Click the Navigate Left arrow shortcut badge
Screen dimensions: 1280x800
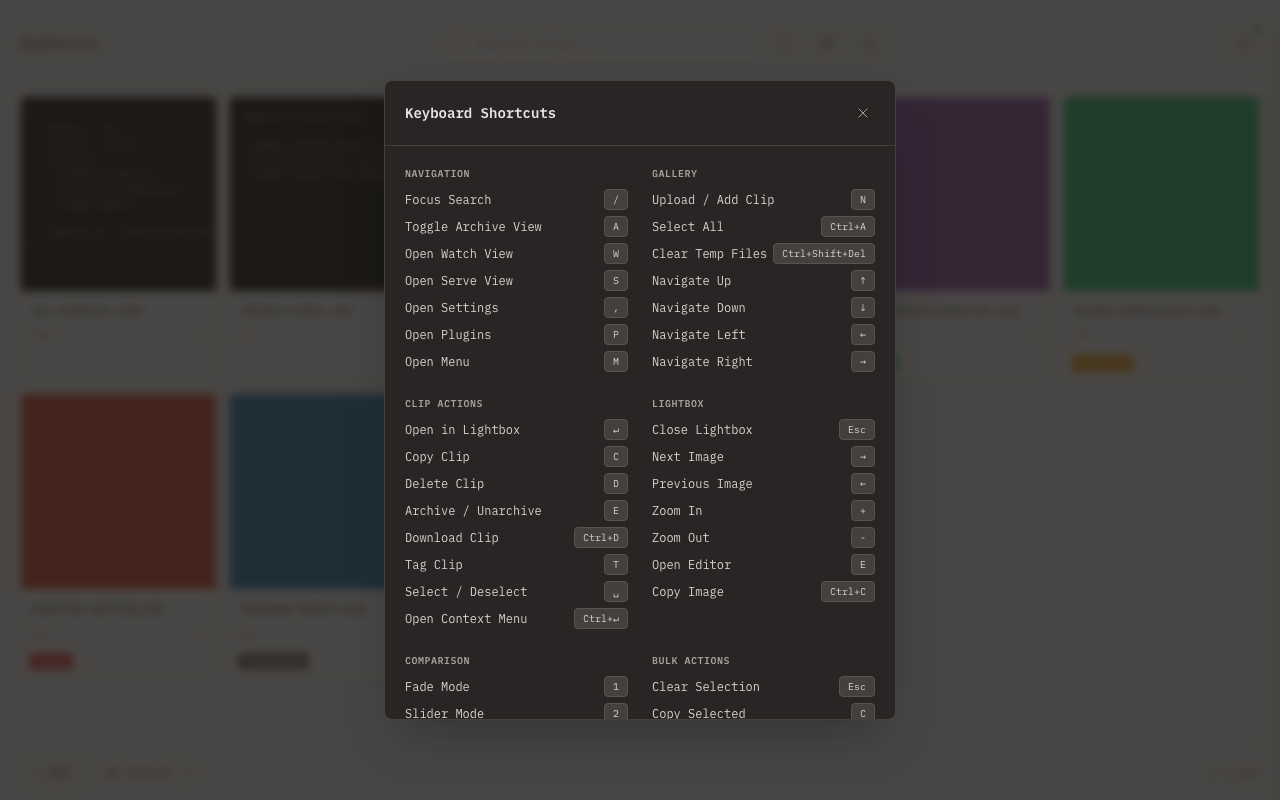pos(862,335)
